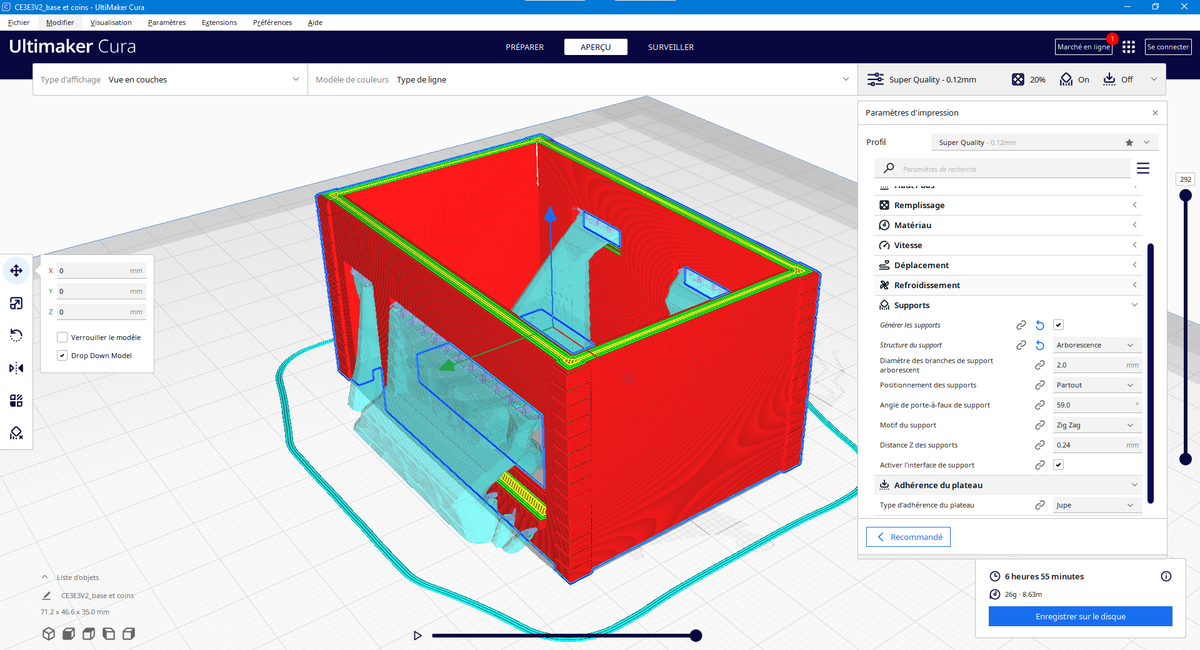This screenshot has width=1200, height=650.
Task: Open the Modifier menu
Action: tap(60, 22)
